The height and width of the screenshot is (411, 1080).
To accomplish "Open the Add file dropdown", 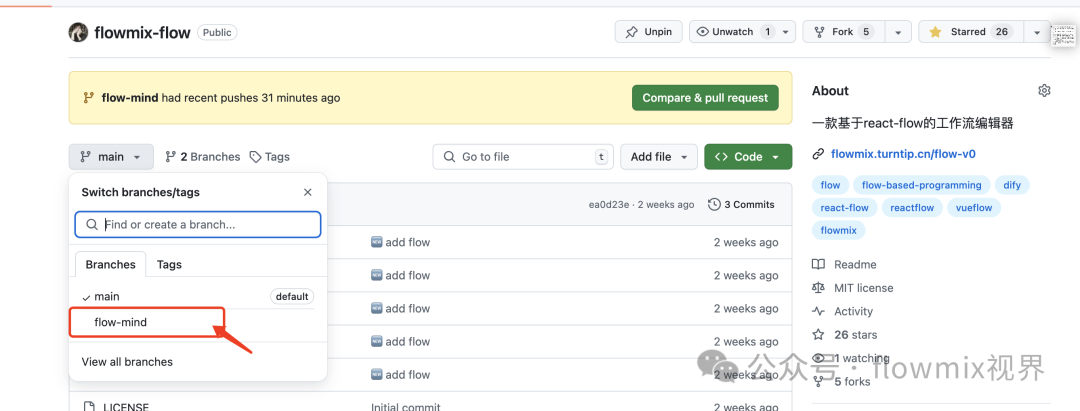I will [x=658, y=157].
